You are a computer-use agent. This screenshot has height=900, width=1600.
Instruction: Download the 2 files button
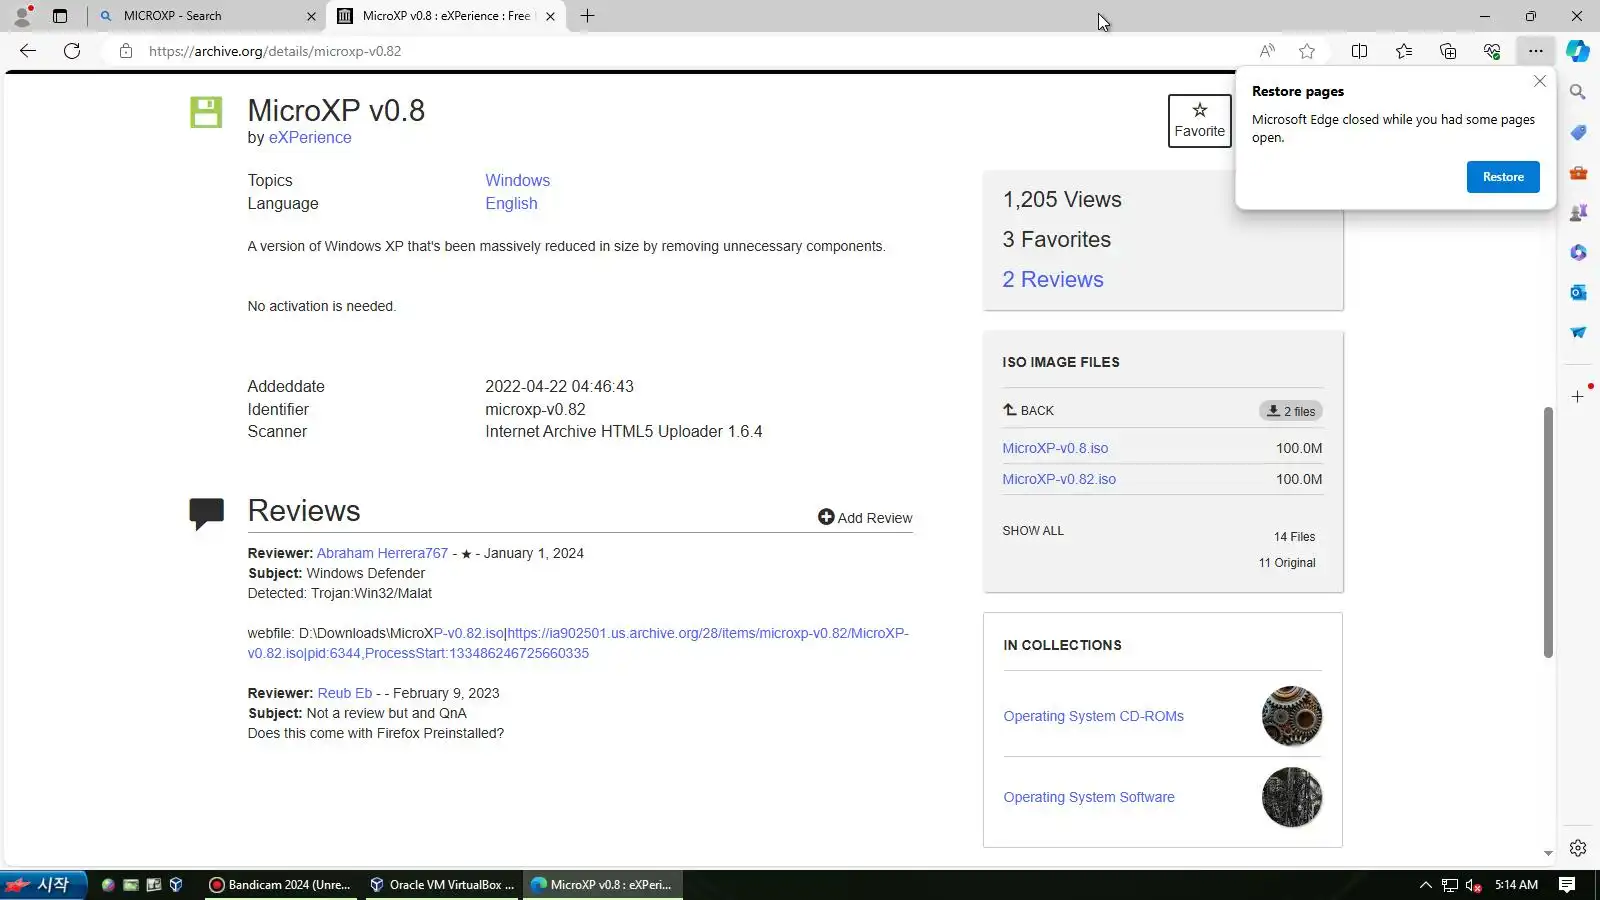(1291, 411)
